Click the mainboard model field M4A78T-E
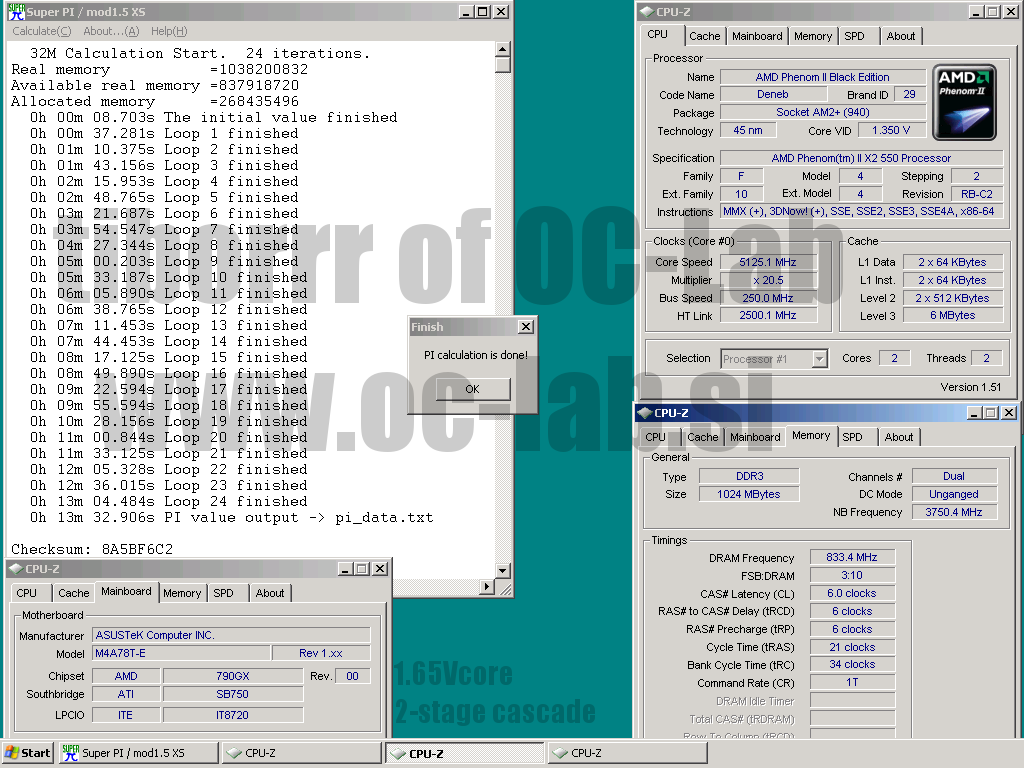This screenshot has height=768, width=1024. (181, 653)
